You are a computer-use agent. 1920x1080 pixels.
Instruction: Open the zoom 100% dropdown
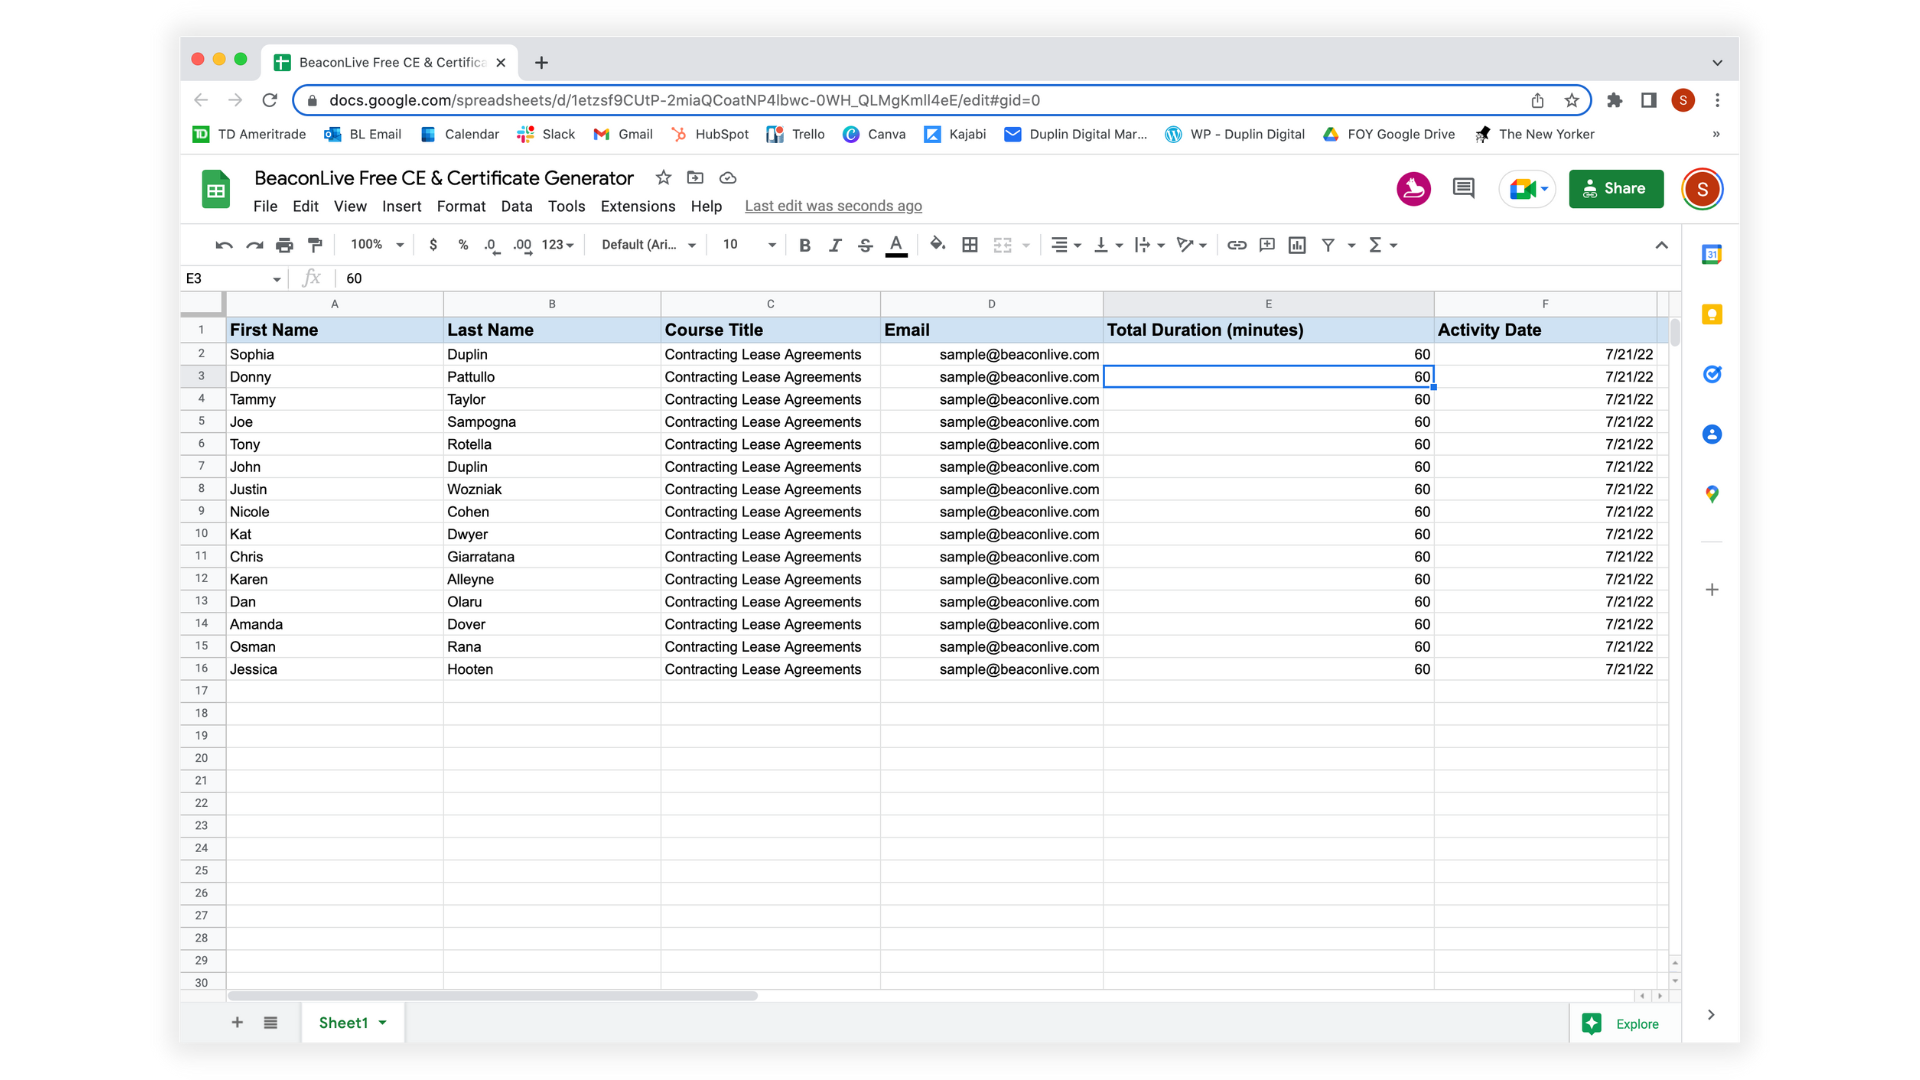click(x=377, y=245)
